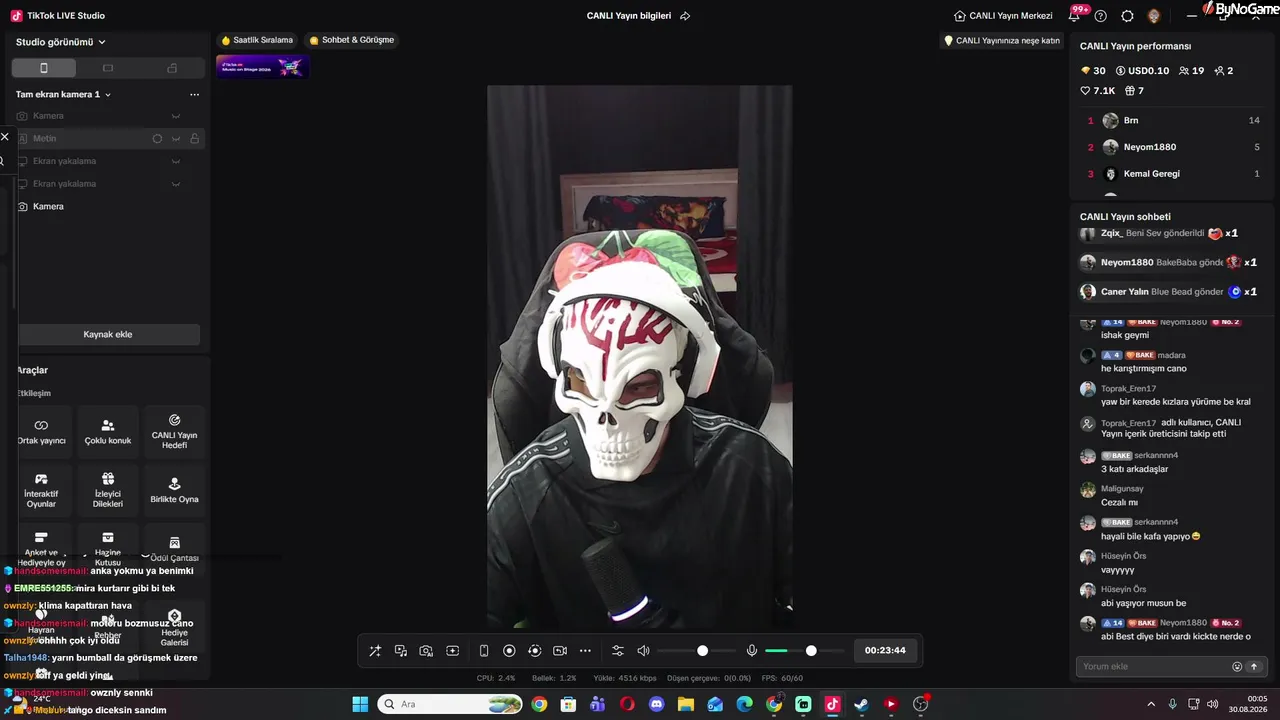The width and height of the screenshot is (1280, 720).
Task: Open the profile avatar menu
Action: click(1154, 16)
